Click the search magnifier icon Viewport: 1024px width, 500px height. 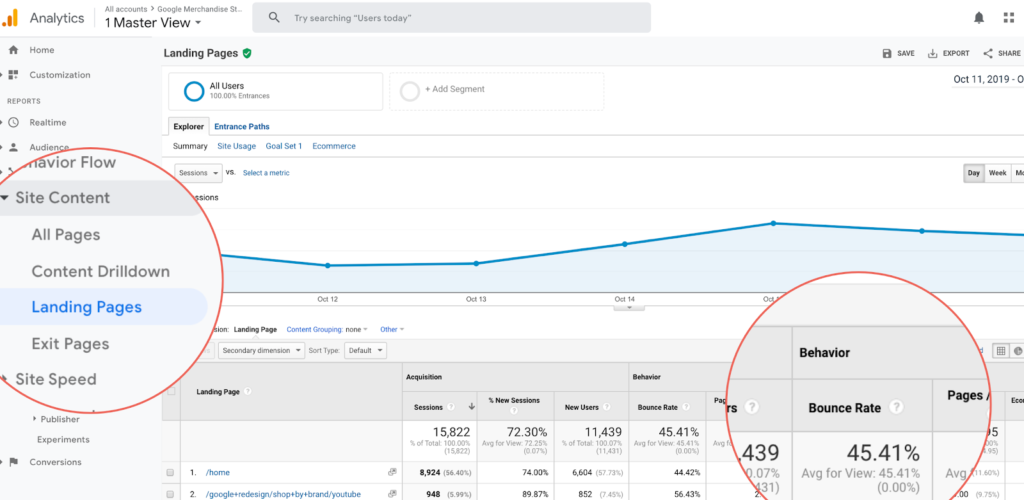click(274, 18)
